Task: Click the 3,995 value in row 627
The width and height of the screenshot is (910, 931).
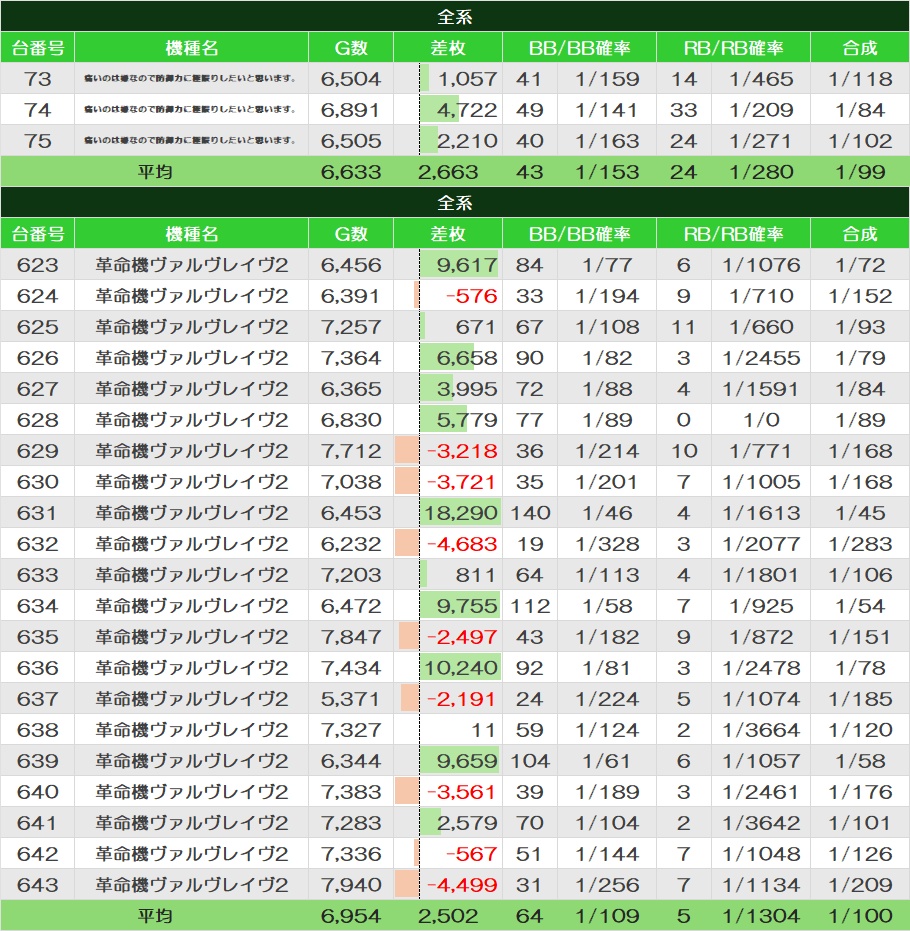Action: tap(467, 389)
